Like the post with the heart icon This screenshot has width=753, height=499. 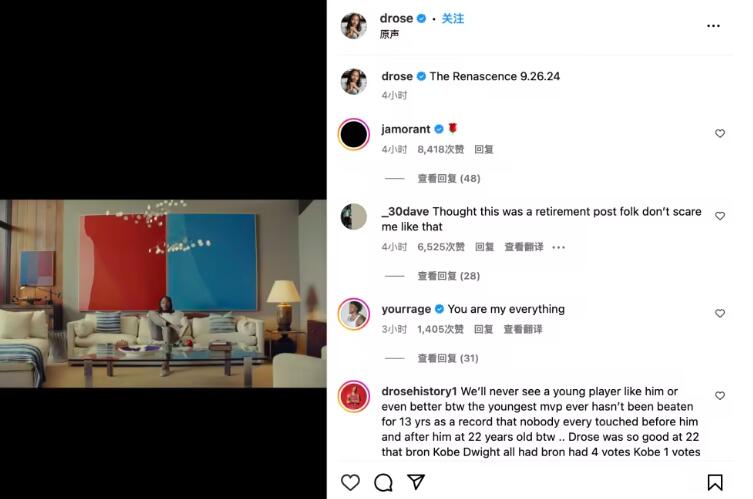(350, 482)
